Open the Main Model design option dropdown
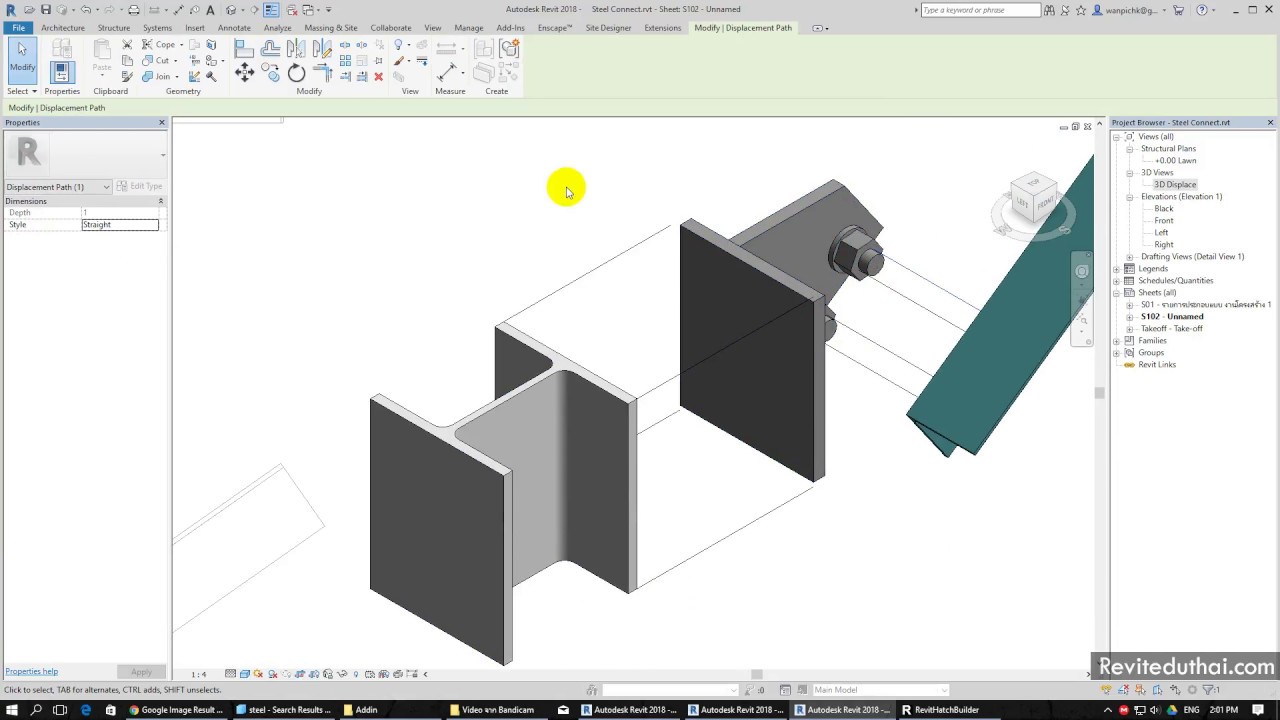Image resolution: width=1280 pixels, height=720 pixels. [x=879, y=689]
